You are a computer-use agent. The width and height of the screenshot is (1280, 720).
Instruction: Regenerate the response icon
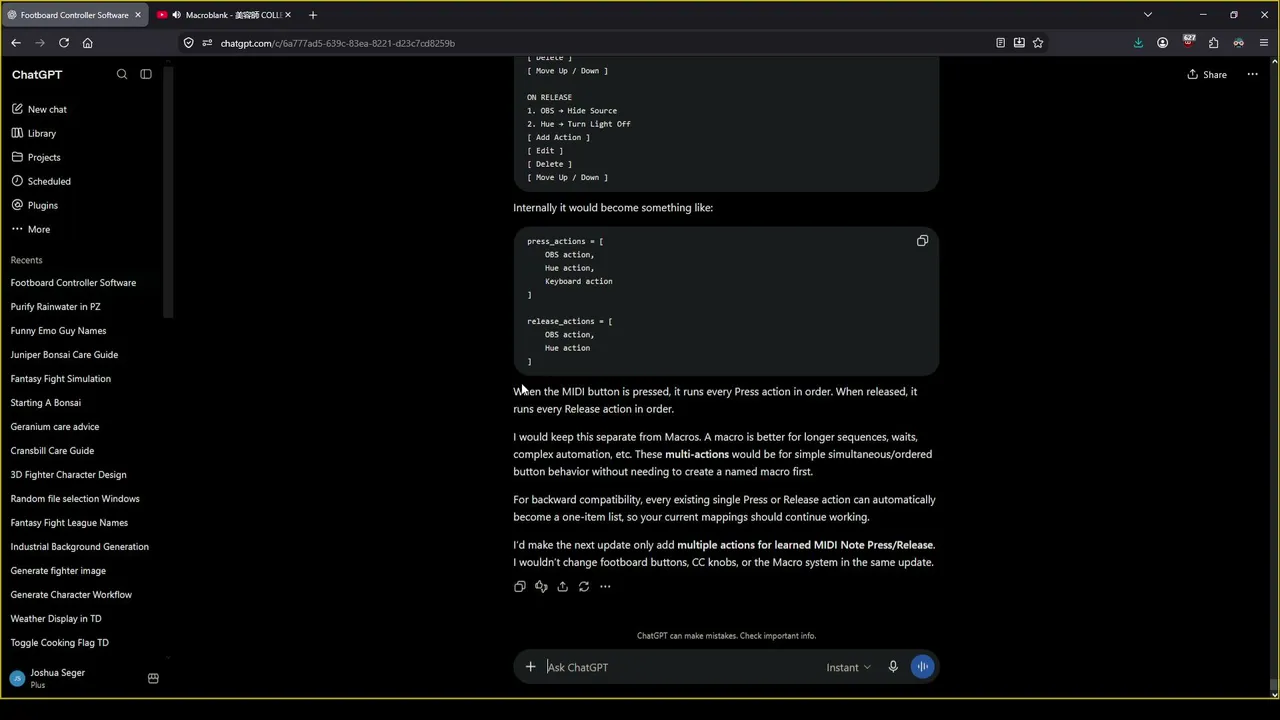(x=584, y=587)
